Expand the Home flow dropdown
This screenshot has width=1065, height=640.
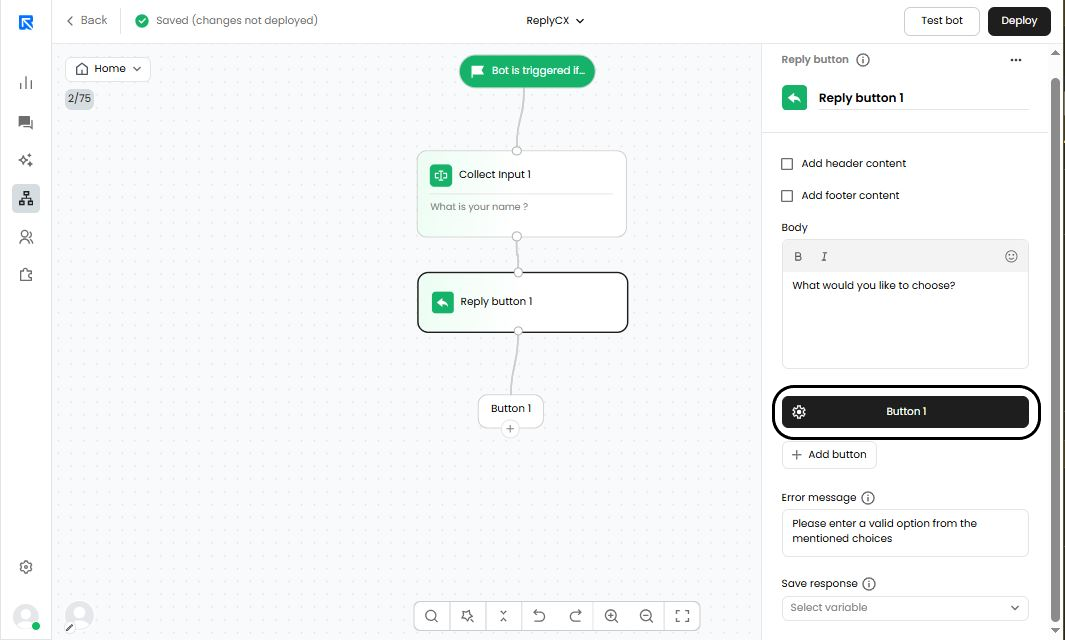tap(108, 69)
